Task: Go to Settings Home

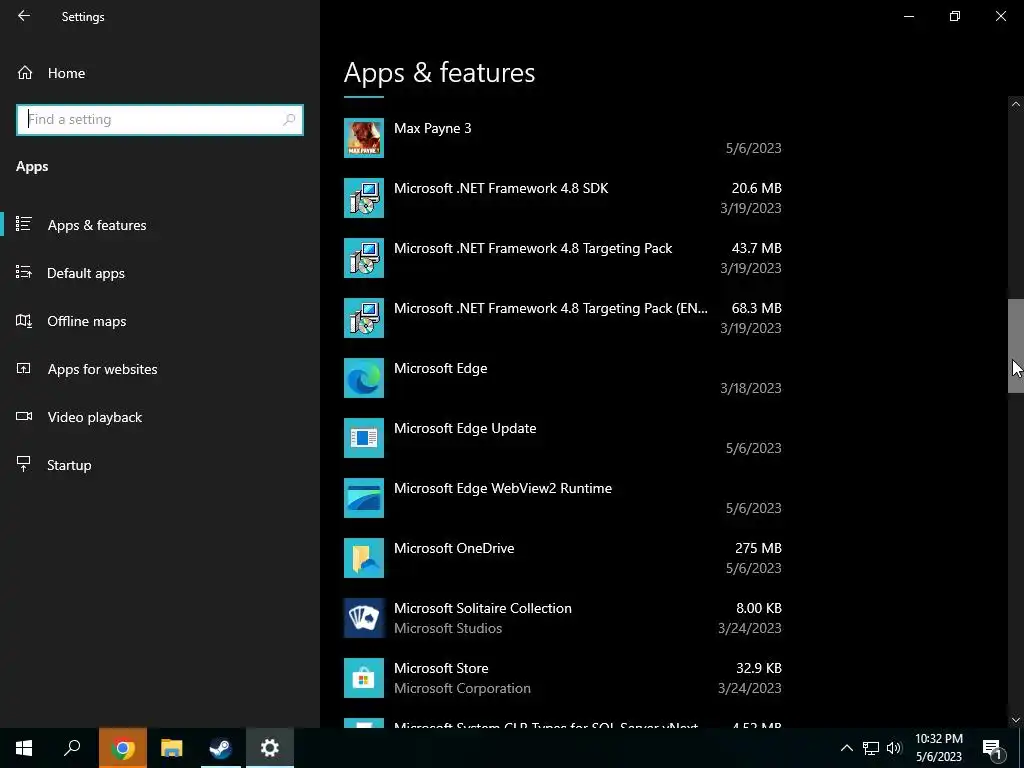Action: pos(160,73)
